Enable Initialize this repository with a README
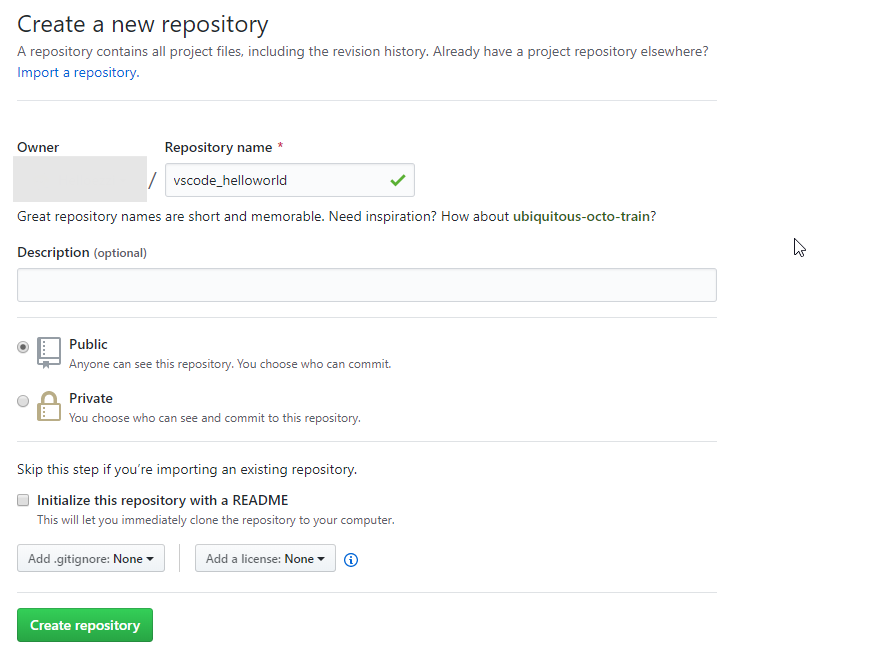 click(x=23, y=500)
